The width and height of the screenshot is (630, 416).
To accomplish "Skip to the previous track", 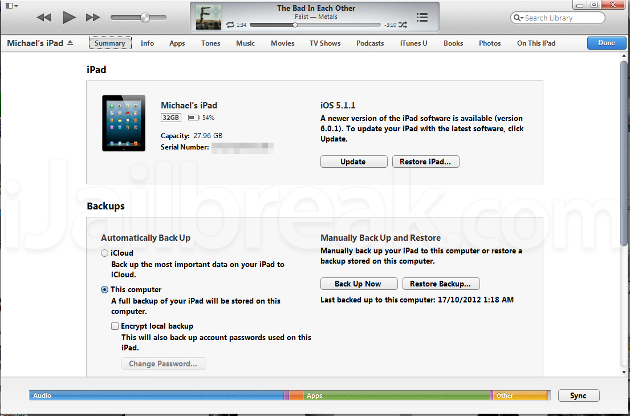I will [43, 17].
